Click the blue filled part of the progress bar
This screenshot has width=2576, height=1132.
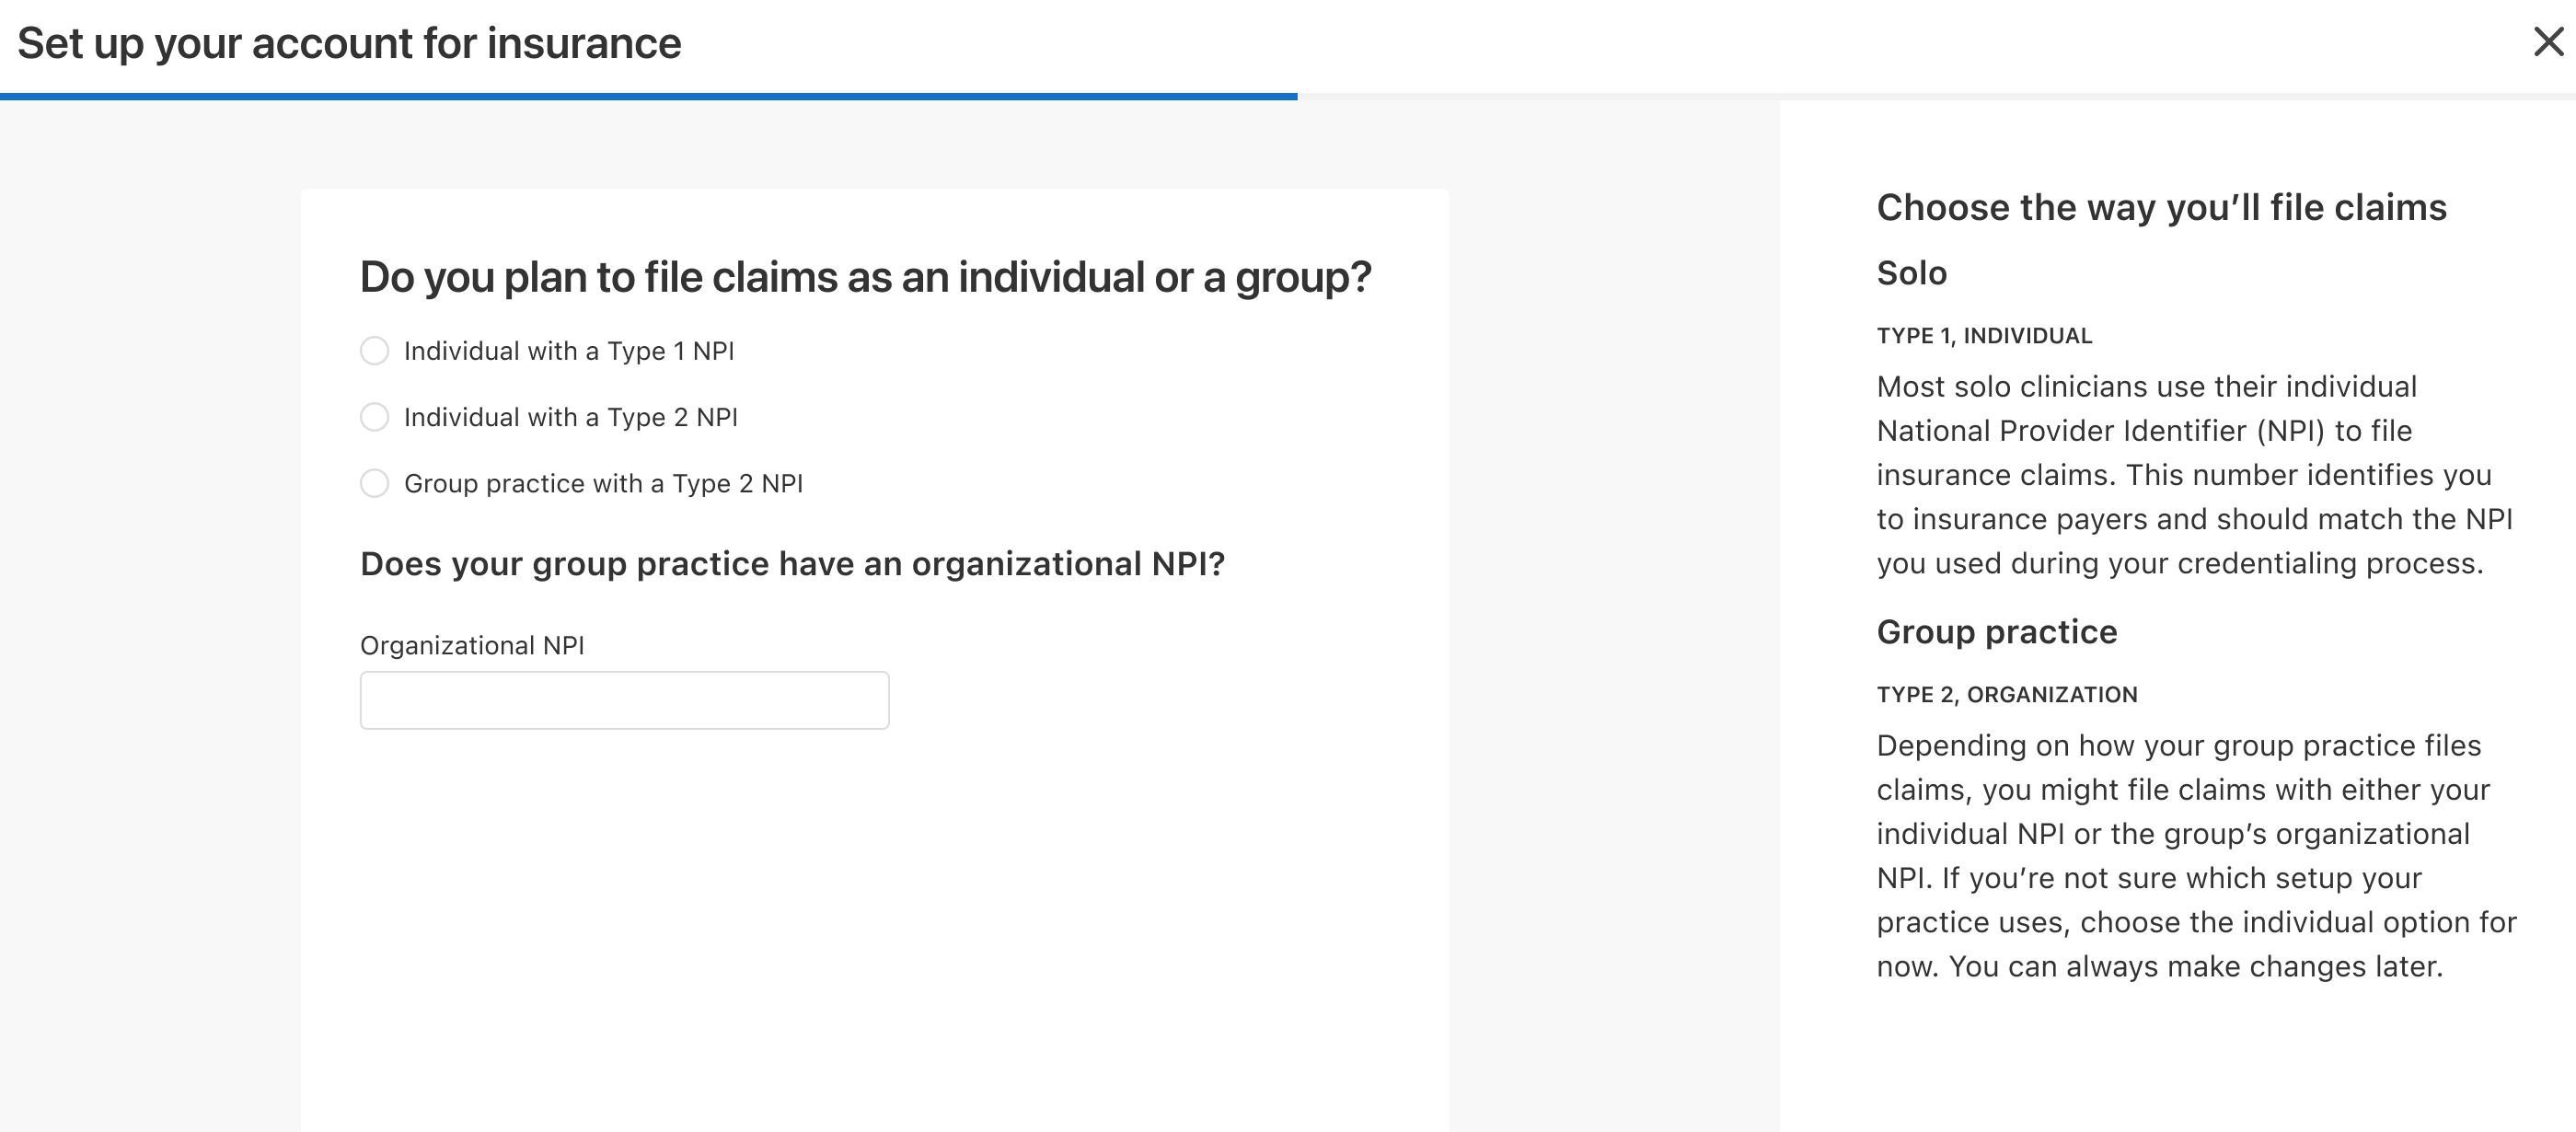point(648,97)
